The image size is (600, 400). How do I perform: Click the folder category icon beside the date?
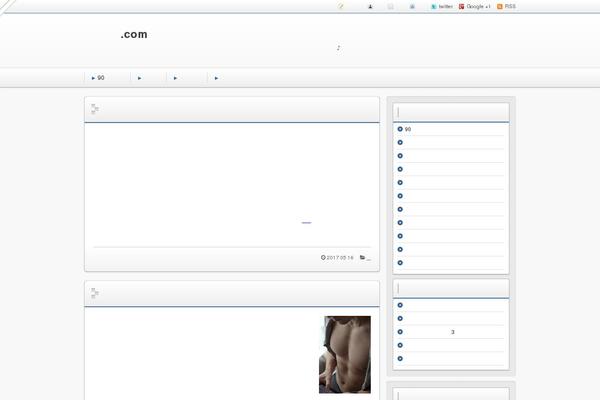362,258
